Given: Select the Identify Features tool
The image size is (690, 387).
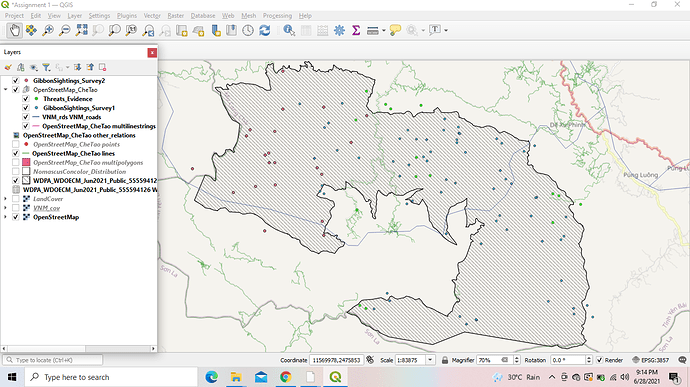Looking at the screenshot, I should [289, 30].
